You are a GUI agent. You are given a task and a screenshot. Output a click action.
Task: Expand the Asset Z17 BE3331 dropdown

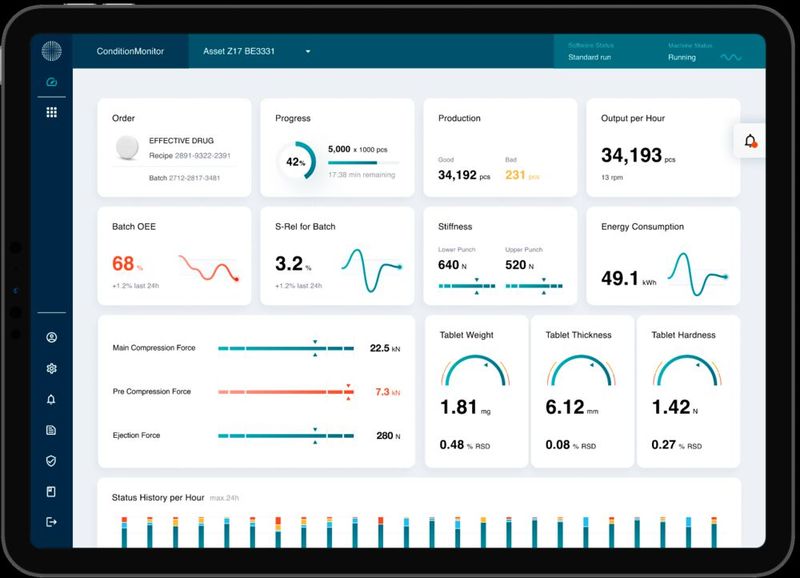(x=255, y=51)
